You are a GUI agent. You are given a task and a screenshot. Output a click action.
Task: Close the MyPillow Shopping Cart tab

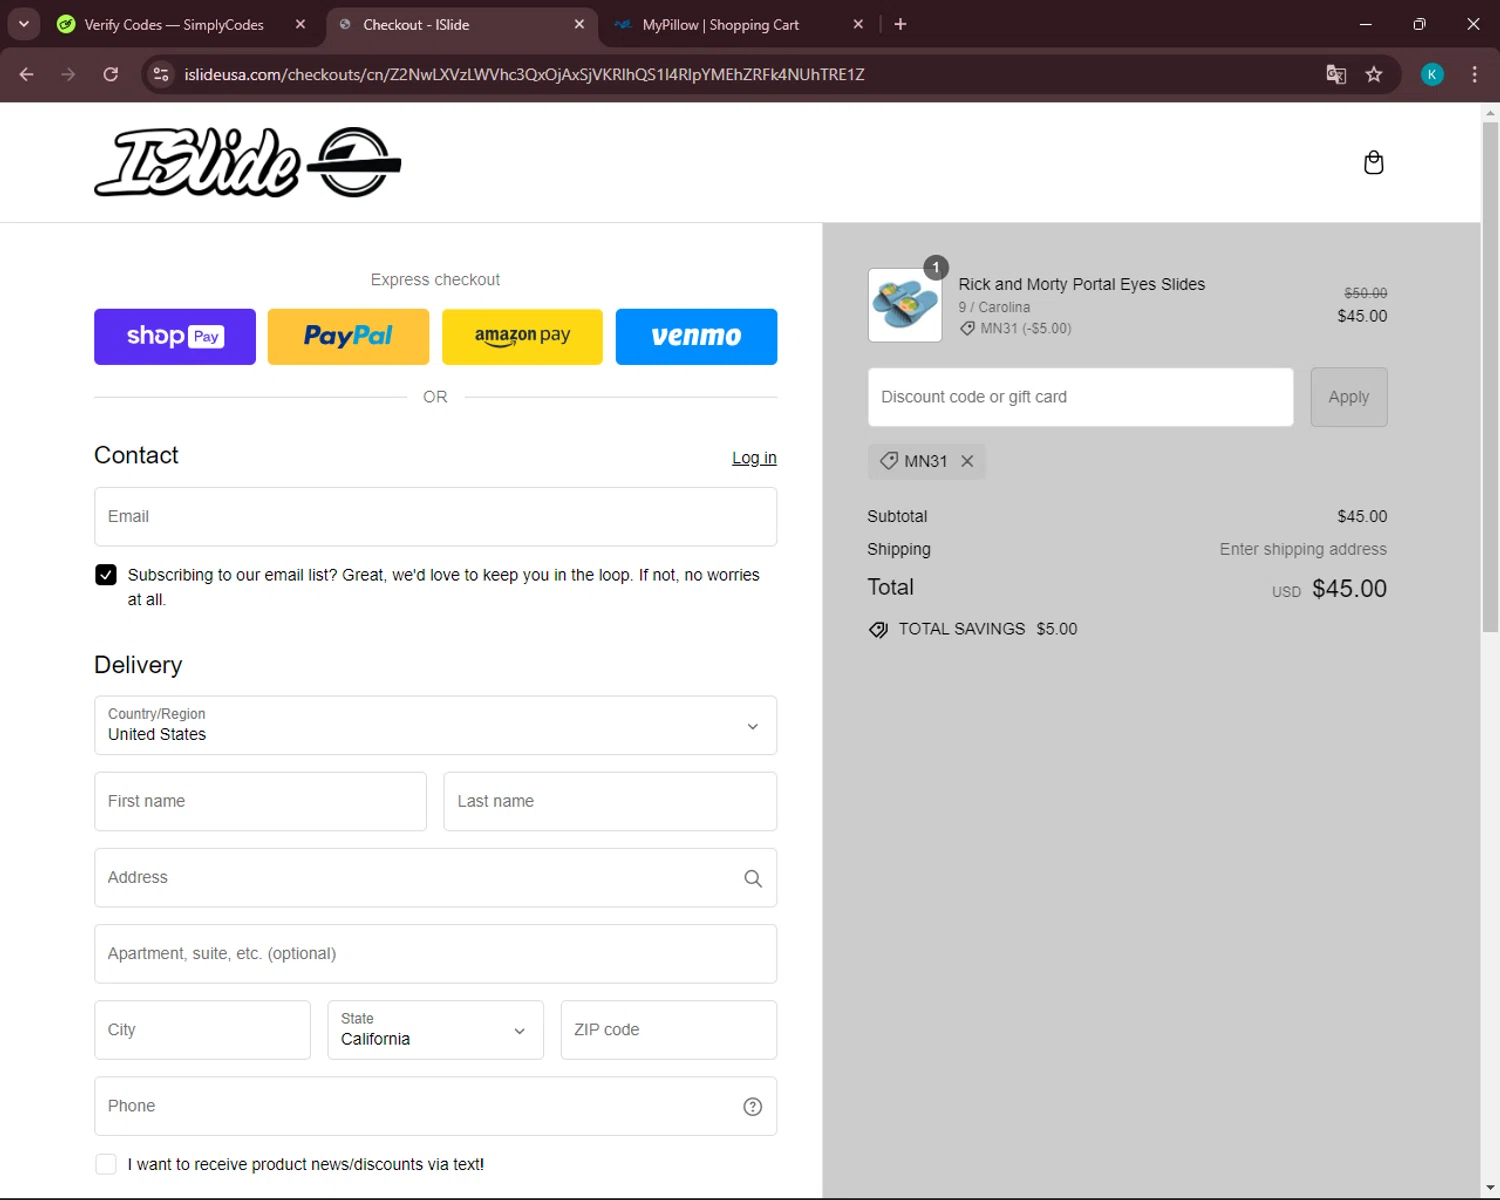click(858, 24)
